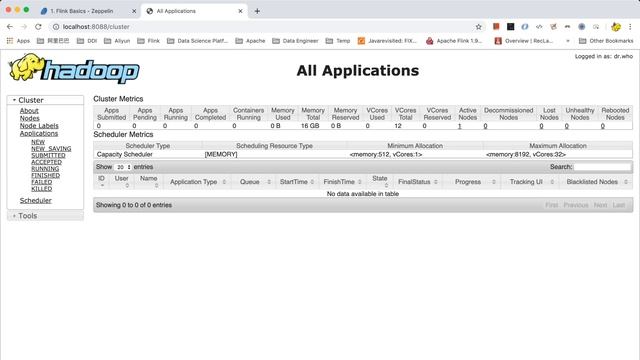Screen dimensions: 640x360
Task: Open the About link in Cluster menu
Action: (29, 111)
